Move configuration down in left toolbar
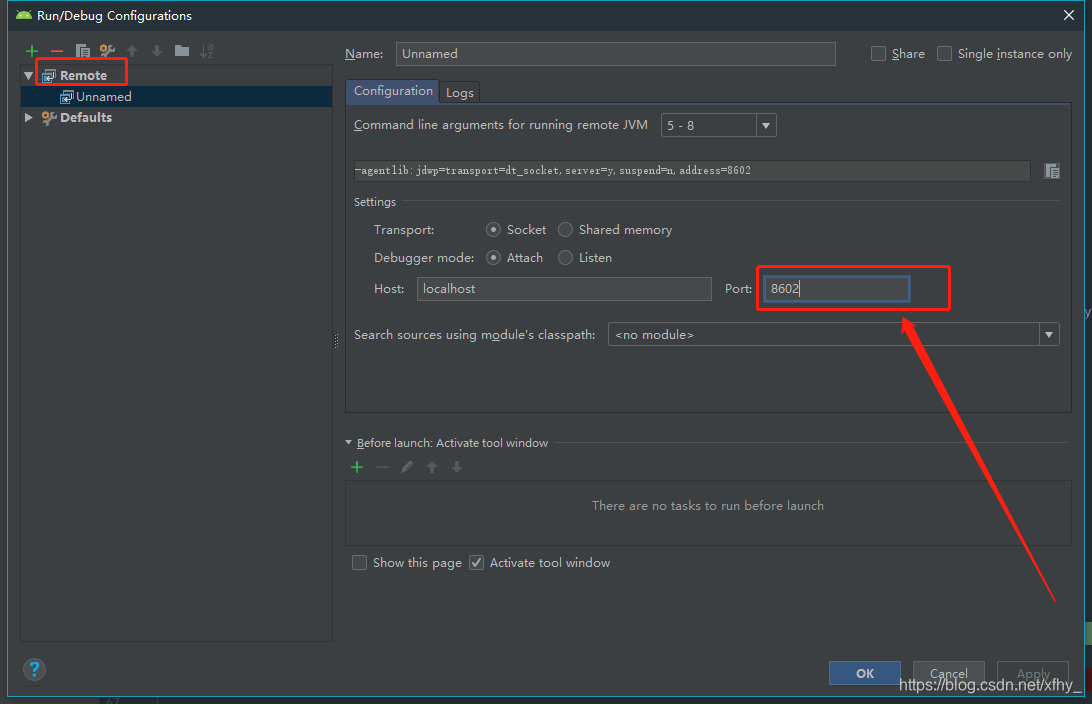The height and width of the screenshot is (704, 1092). click(157, 51)
